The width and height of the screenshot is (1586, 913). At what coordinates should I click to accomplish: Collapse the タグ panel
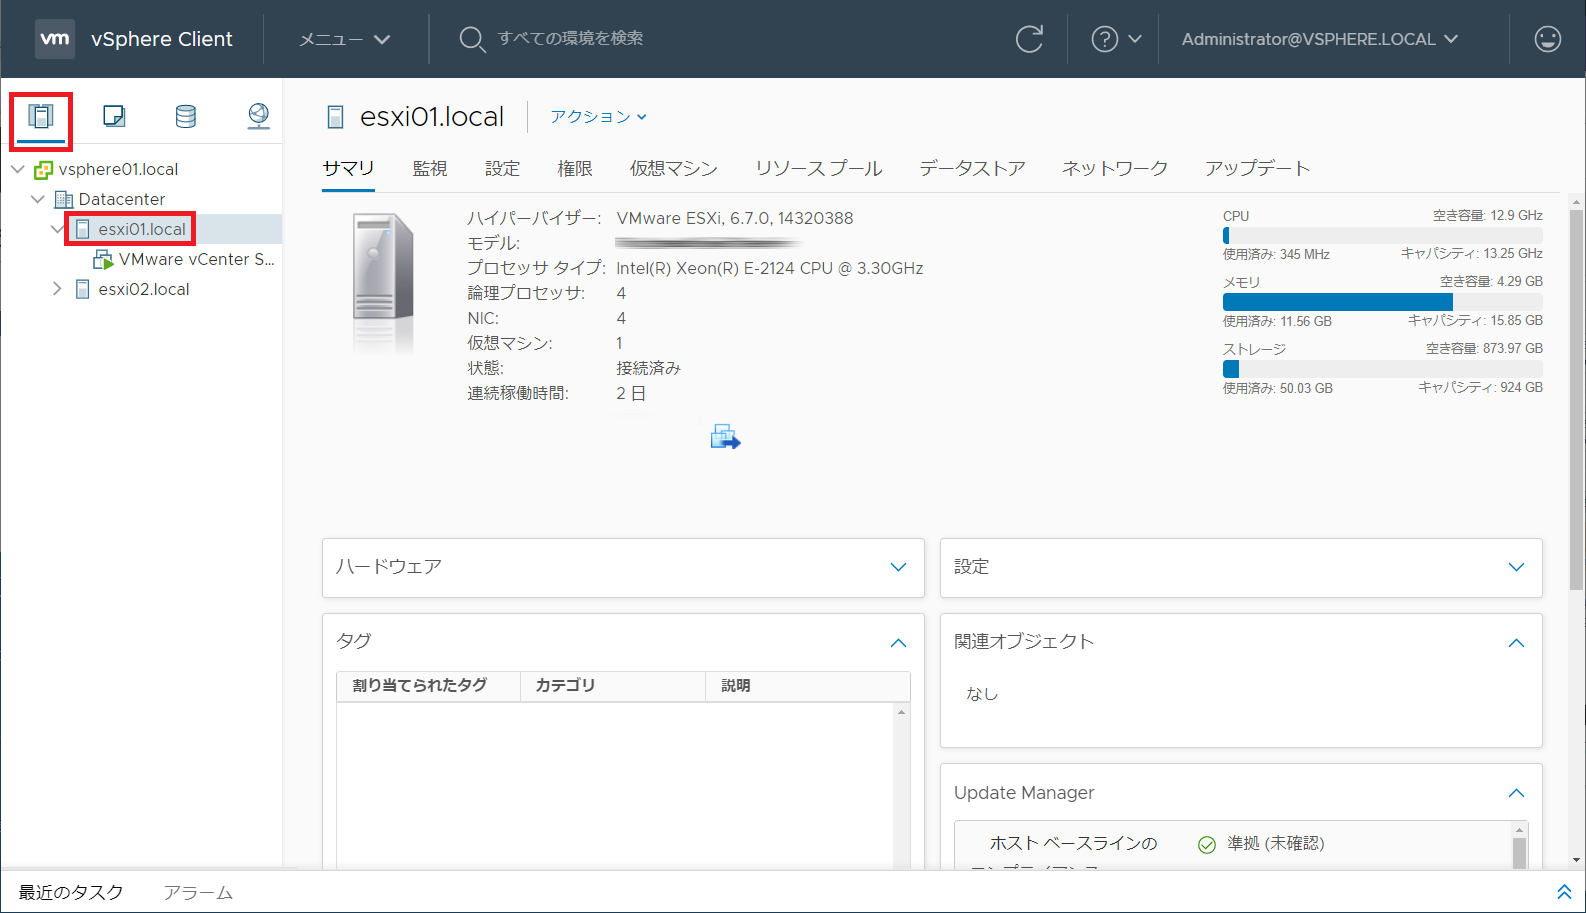[x=898, y=643]
